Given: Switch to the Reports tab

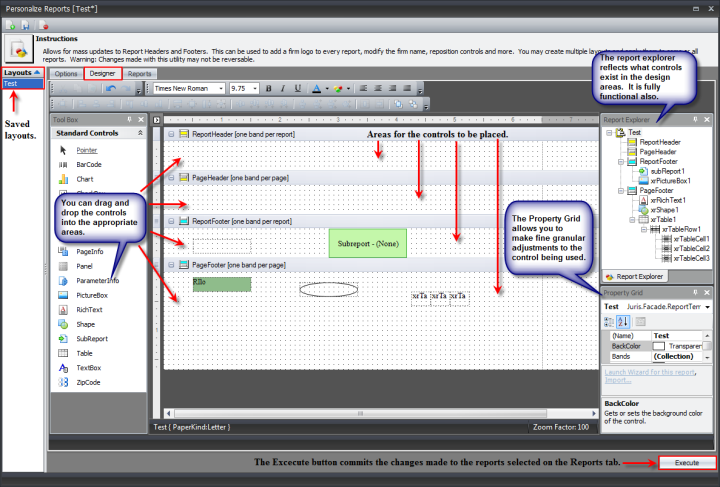Looking at the screenshot, I should click(140, 74).
